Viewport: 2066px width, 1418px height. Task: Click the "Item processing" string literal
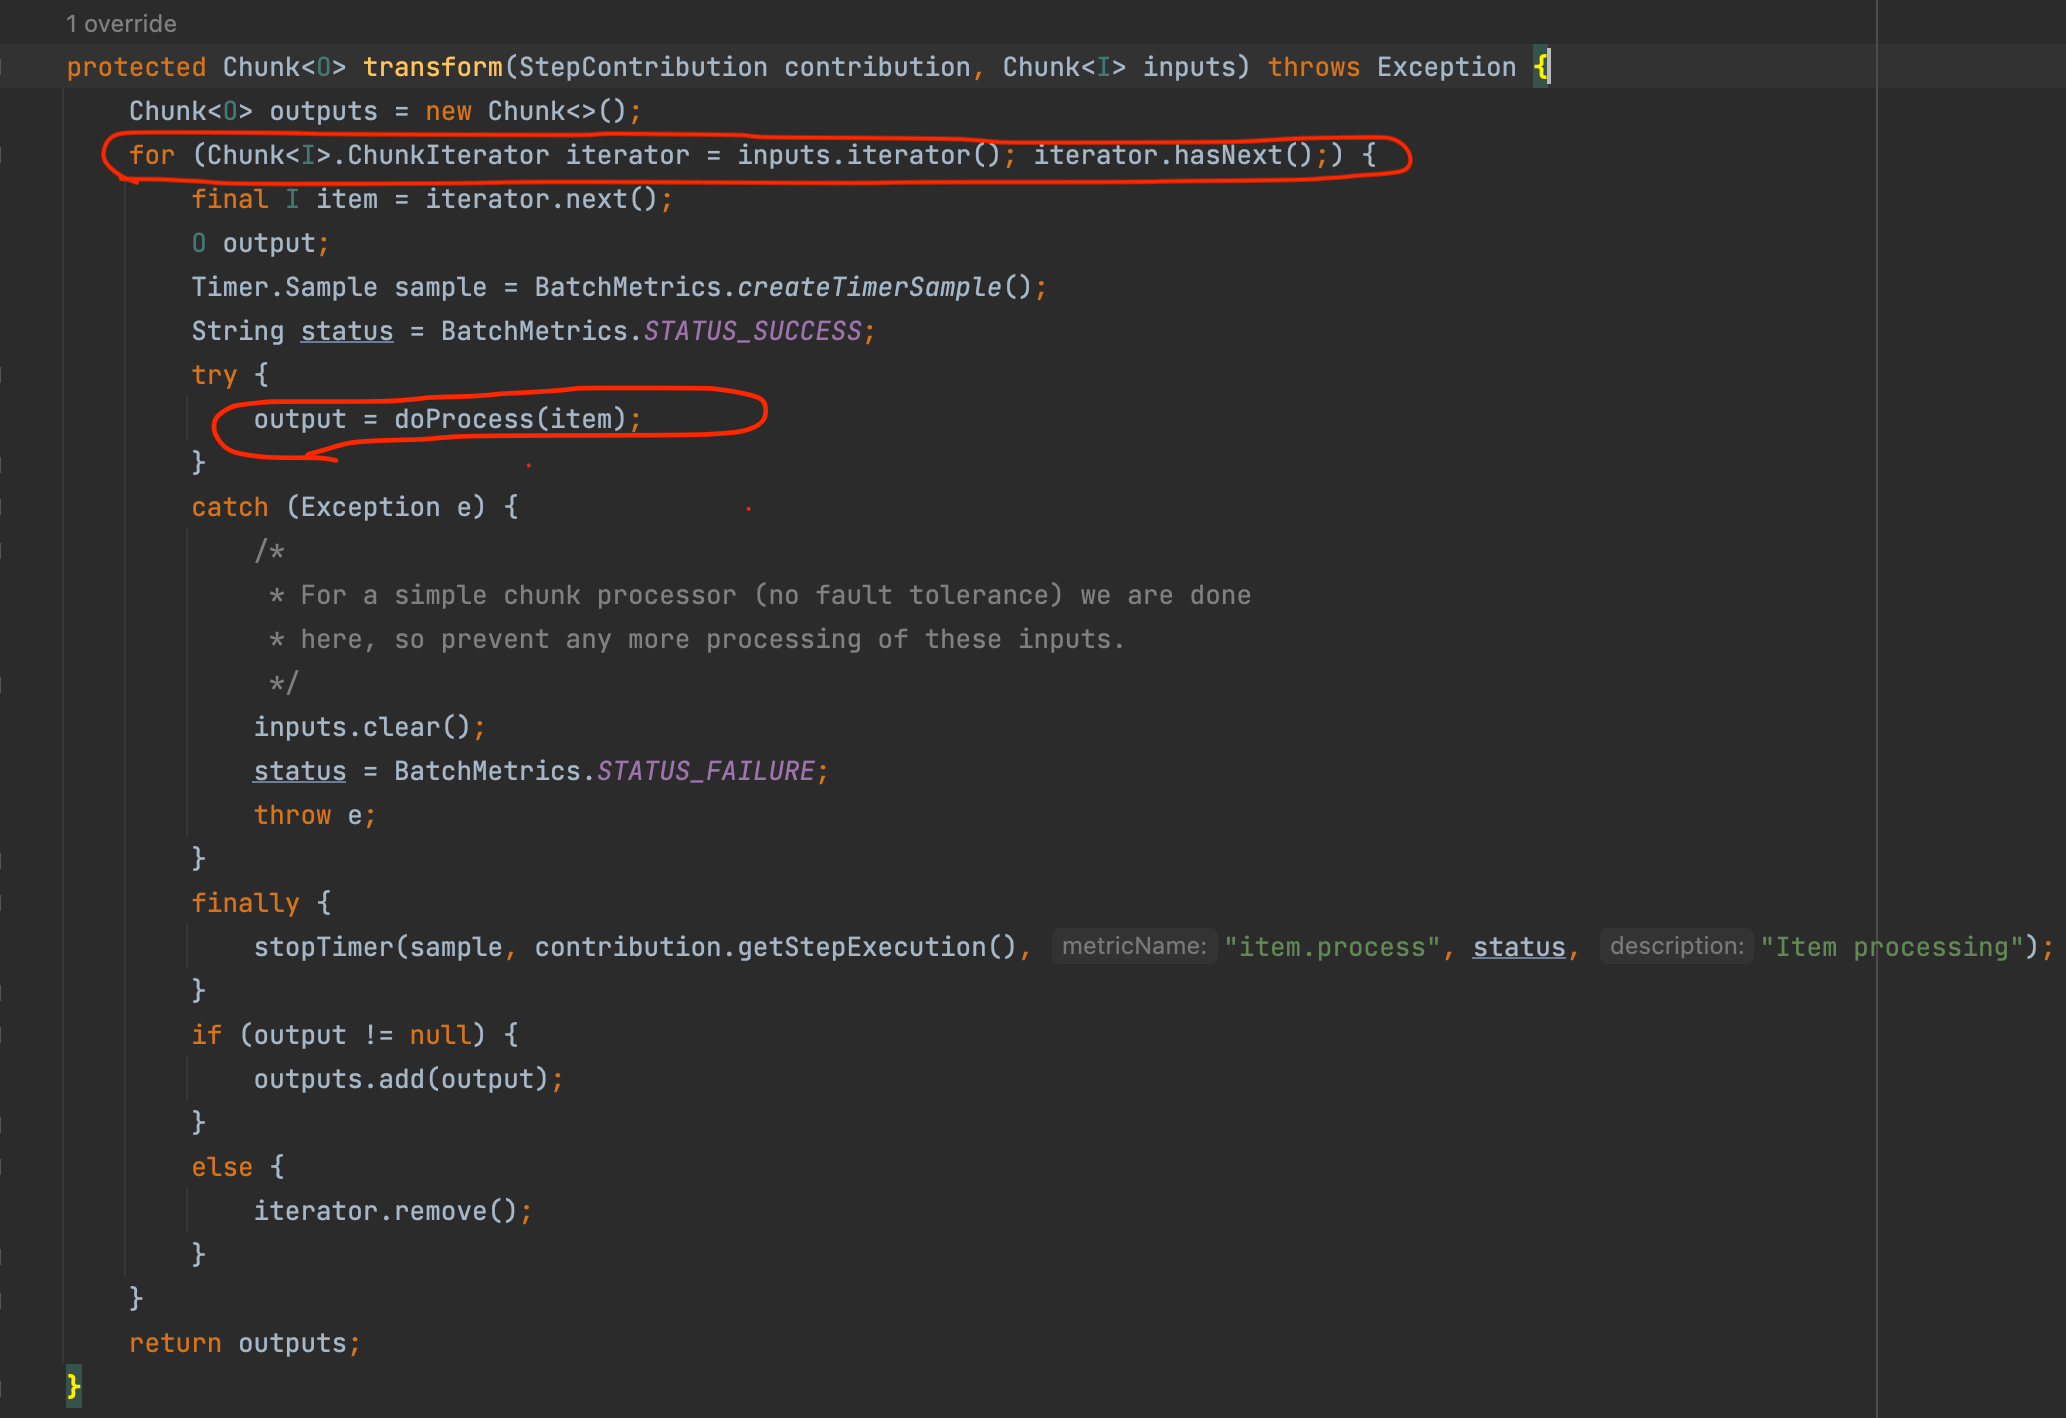(1893, 947)
